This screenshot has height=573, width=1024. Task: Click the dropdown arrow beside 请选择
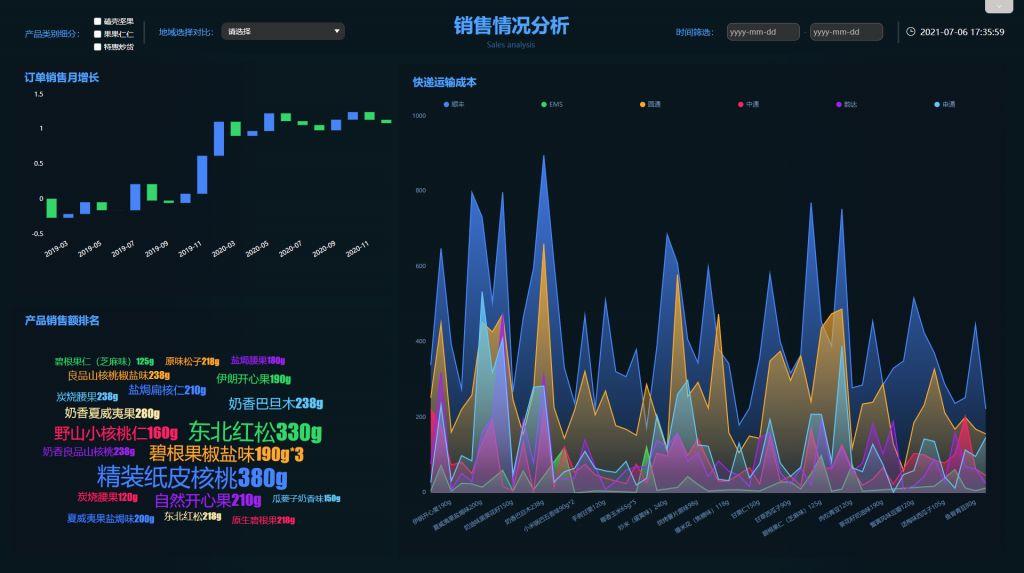pos(337,31)
